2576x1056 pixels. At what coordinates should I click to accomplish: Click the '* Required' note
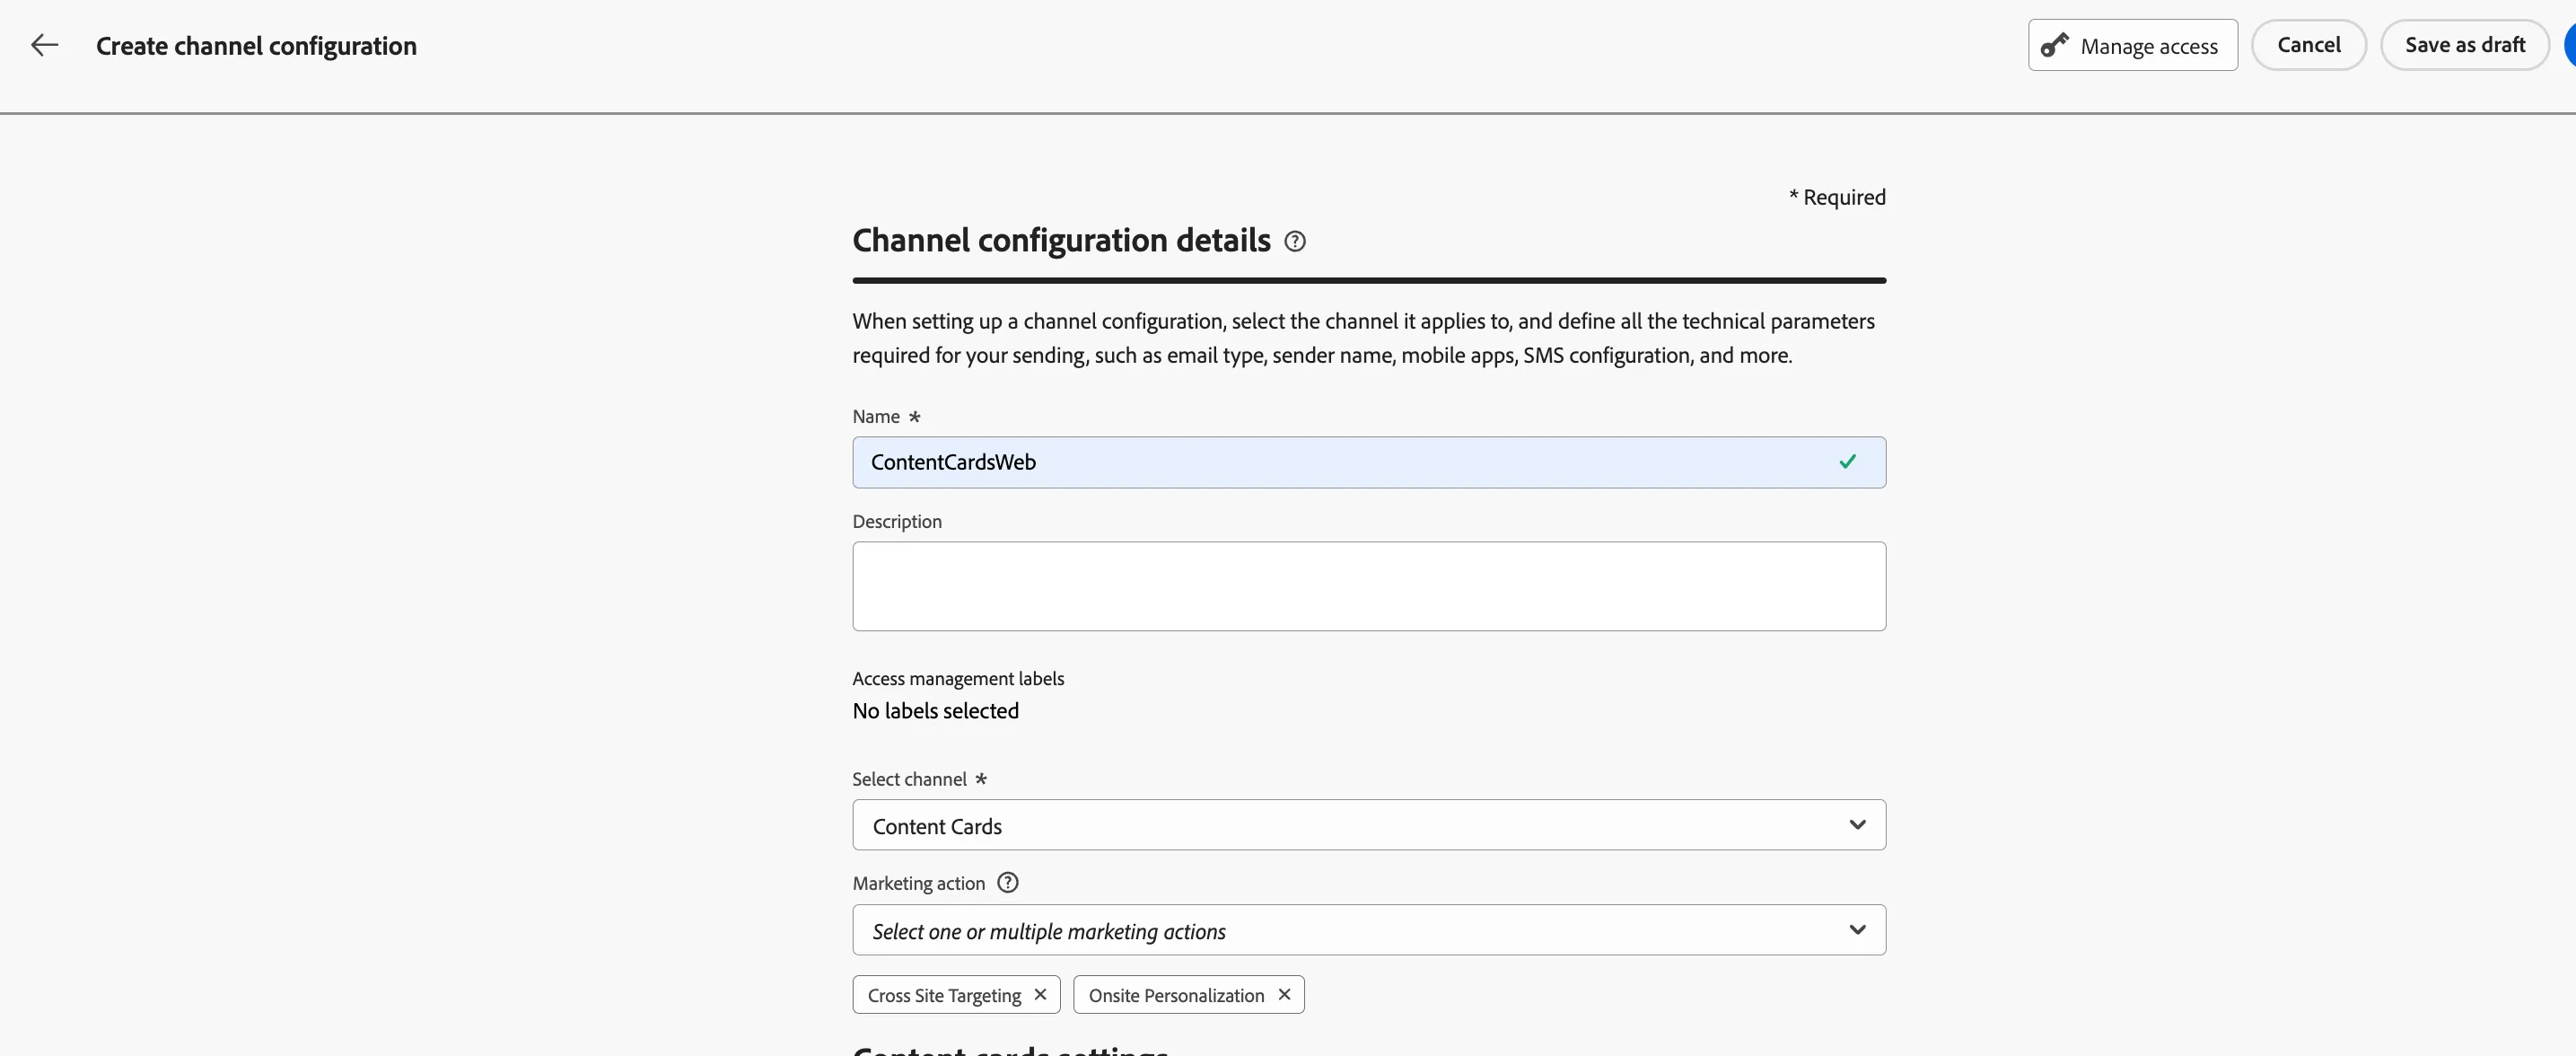click(1838, 197)
